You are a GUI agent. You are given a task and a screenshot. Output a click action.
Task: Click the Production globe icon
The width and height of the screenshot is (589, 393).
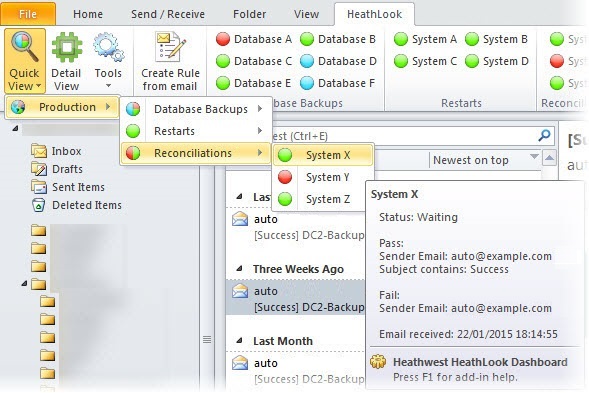click(18, 107)
